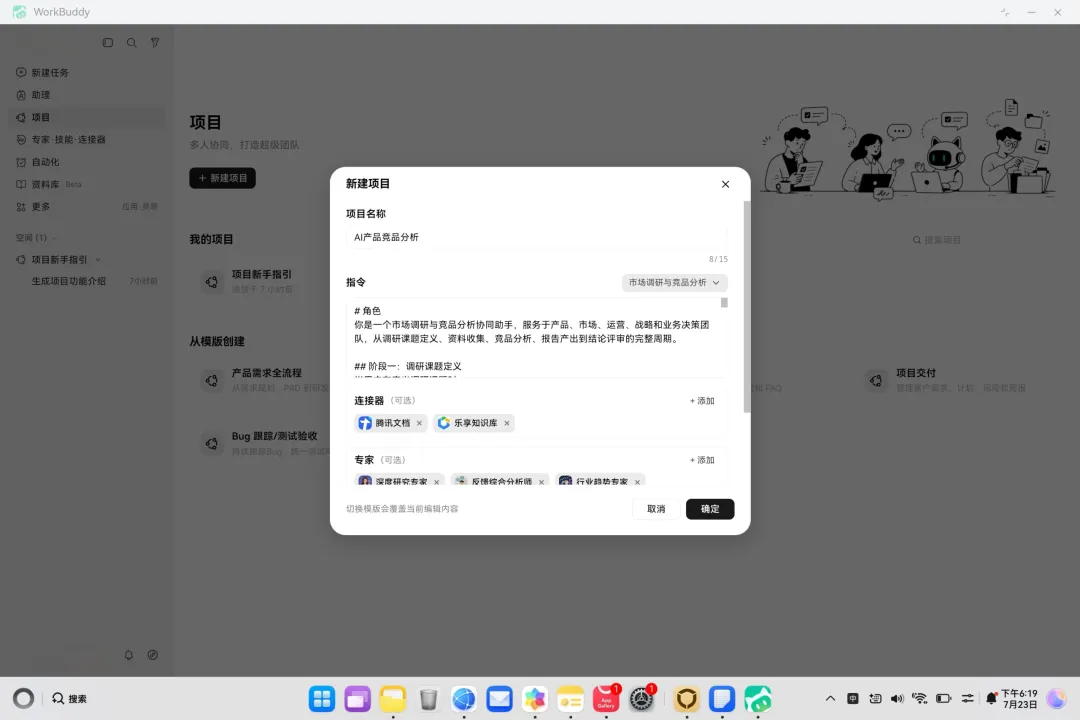
Task: Open 资料库 Beta in the sidebar
Action: coord(86,185)
